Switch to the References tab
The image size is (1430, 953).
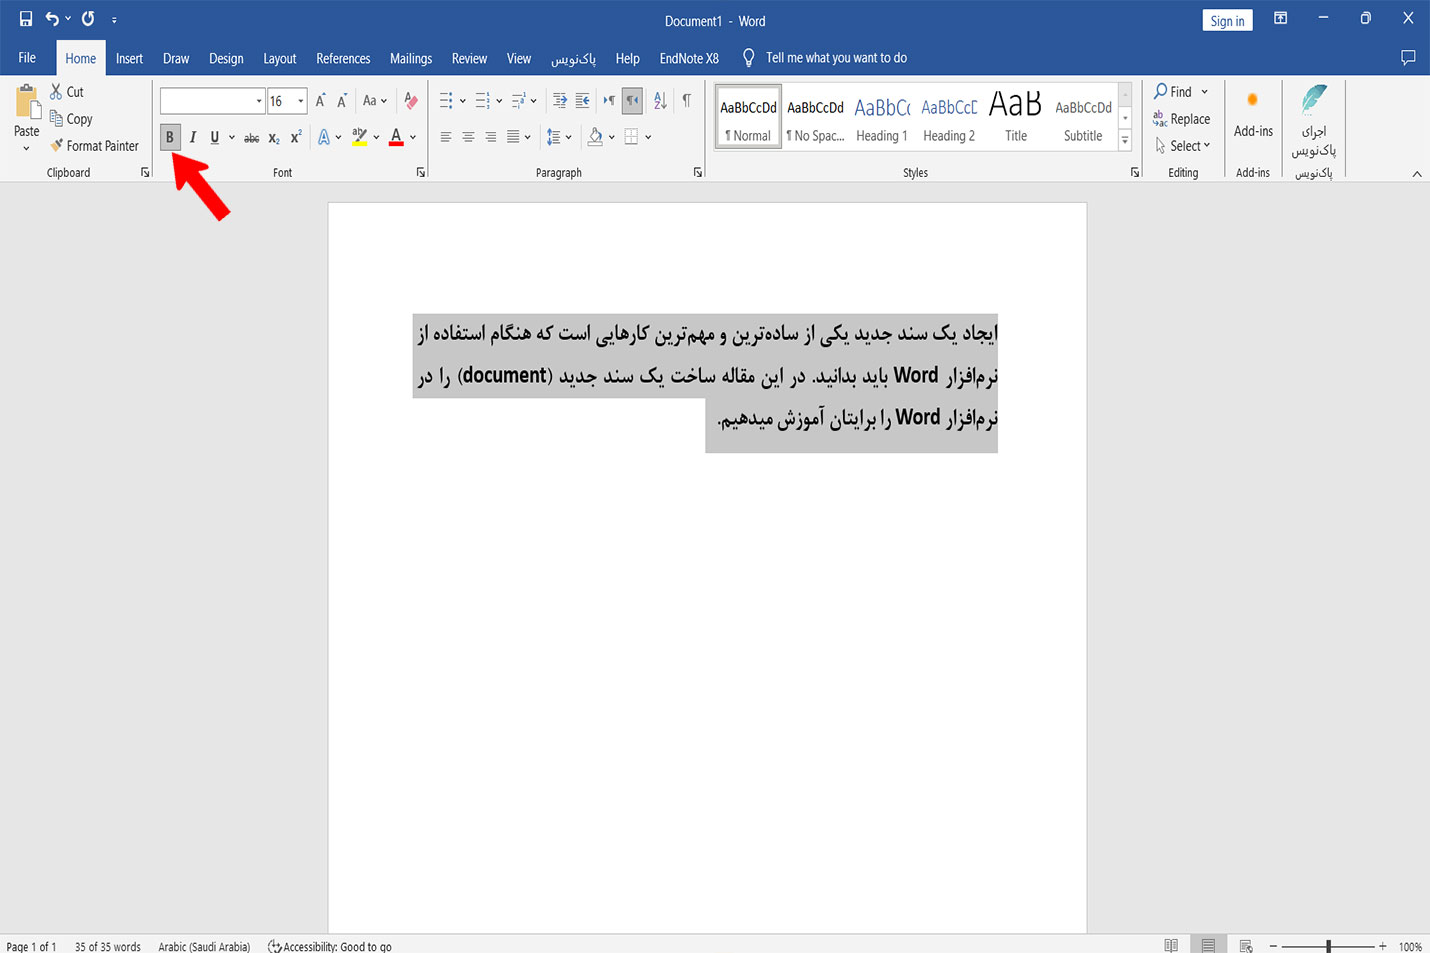coord(343,58)
